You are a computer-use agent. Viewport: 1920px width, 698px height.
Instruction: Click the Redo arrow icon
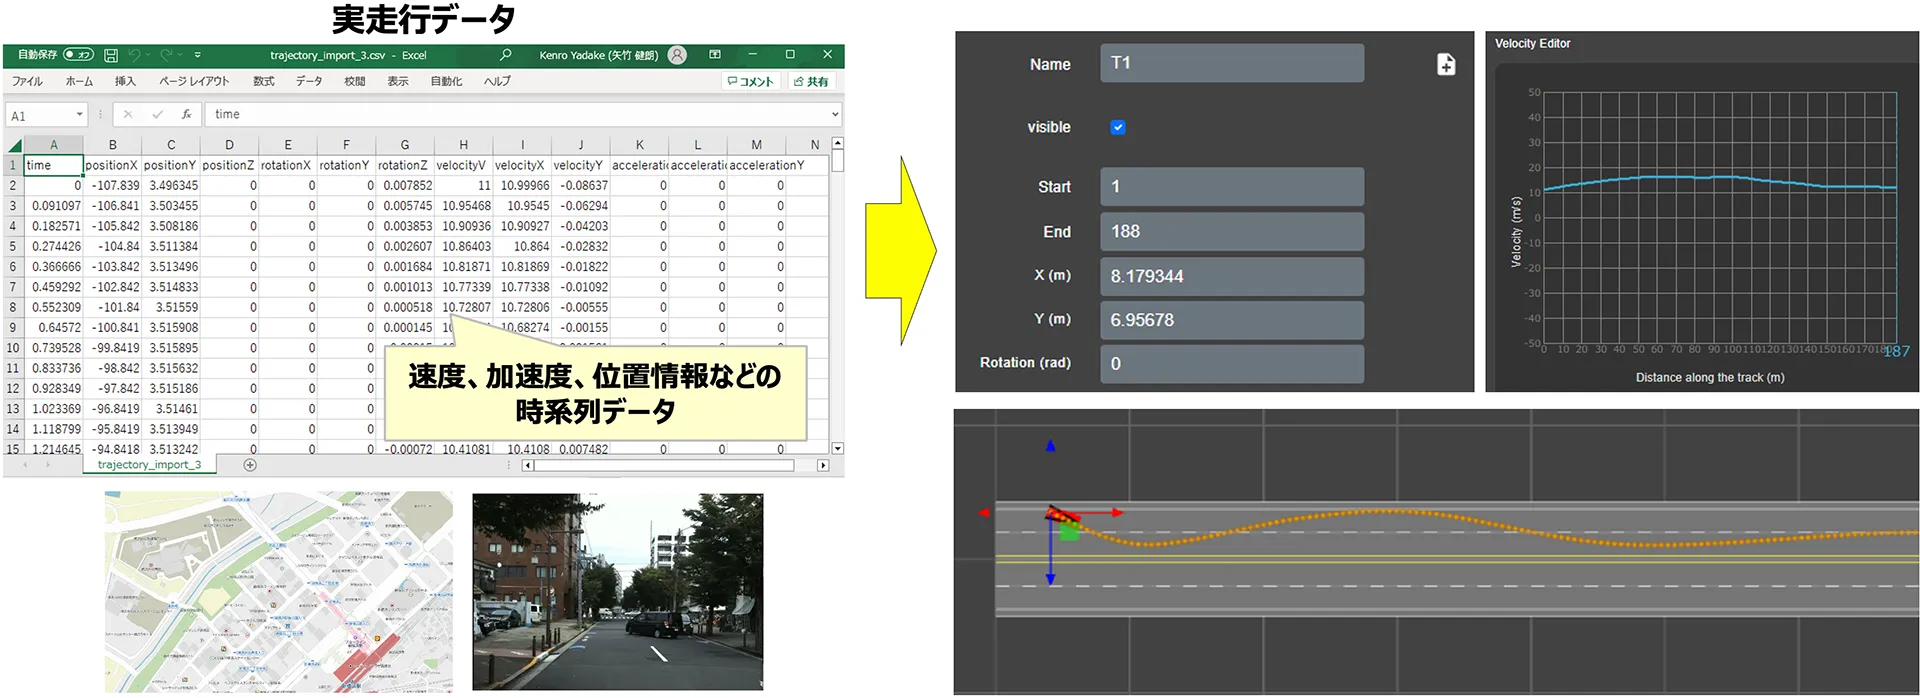(167, 55)
